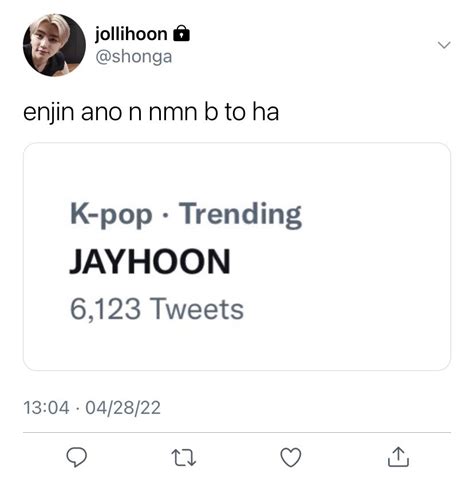
Task: Click the padlock icon beside jollihoon
Action: pyautogui.click(x=182, y=33)
